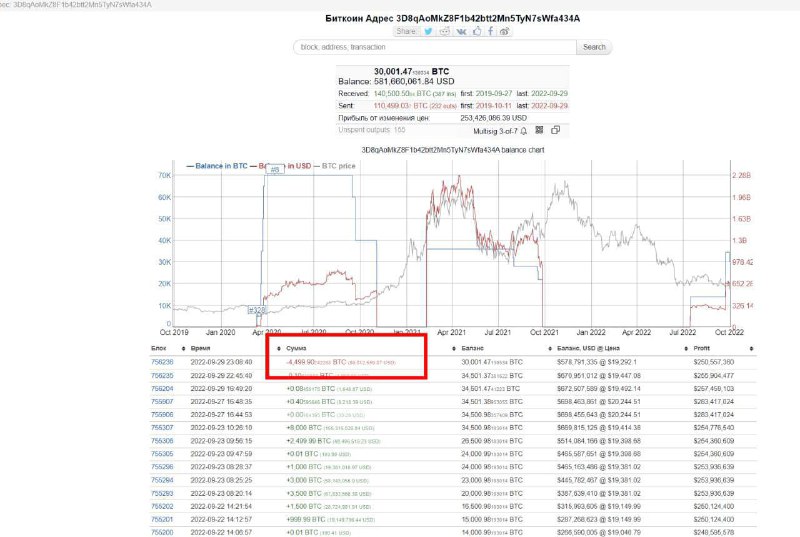Screen dimensions: 800x537
Task: Click the 253,426,086.39 USD profit value
Action: click(x=493, y=118)
